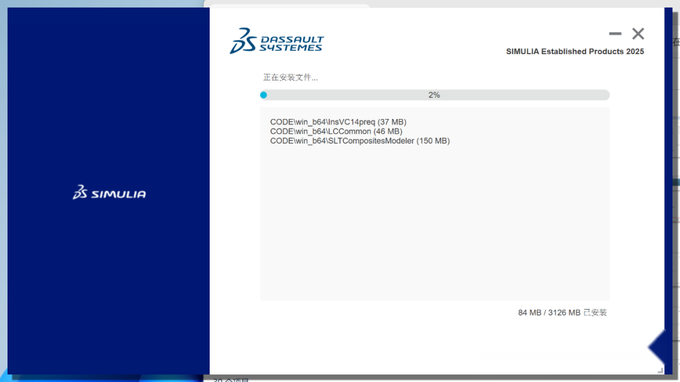Click the blue progress indicator dot

click(264, 95)
